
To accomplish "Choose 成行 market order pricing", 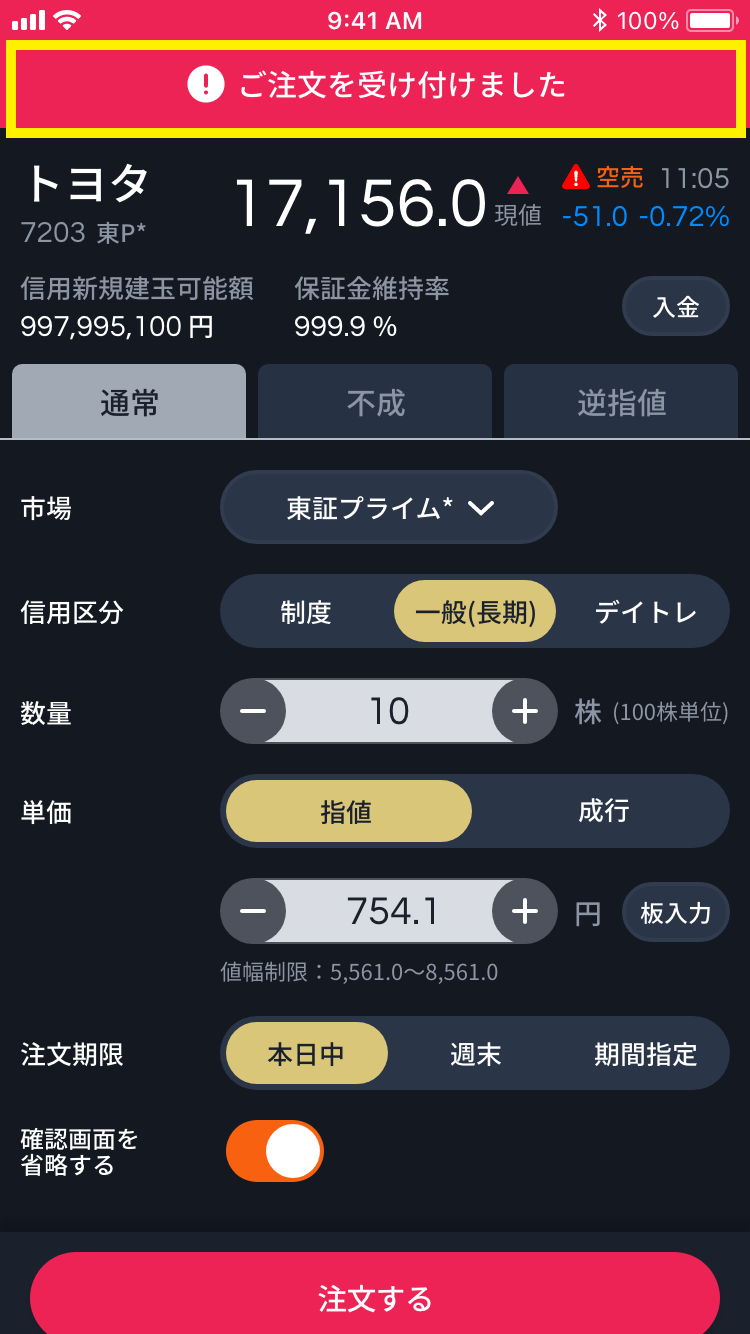I will (x=603, y=811).
